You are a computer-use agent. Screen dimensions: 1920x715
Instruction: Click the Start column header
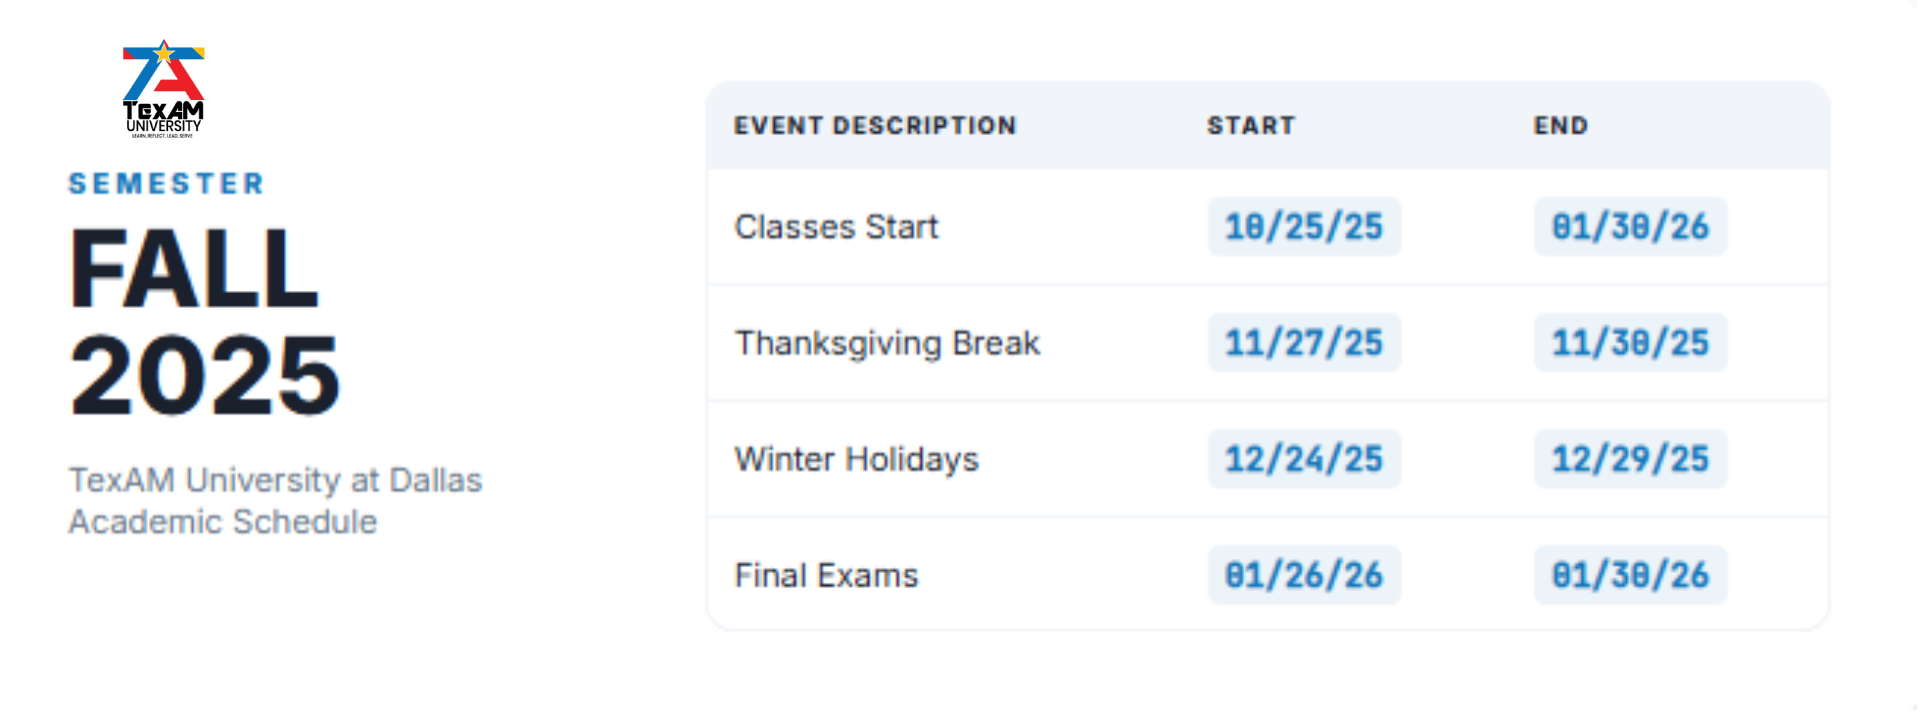click(1251, 126)
